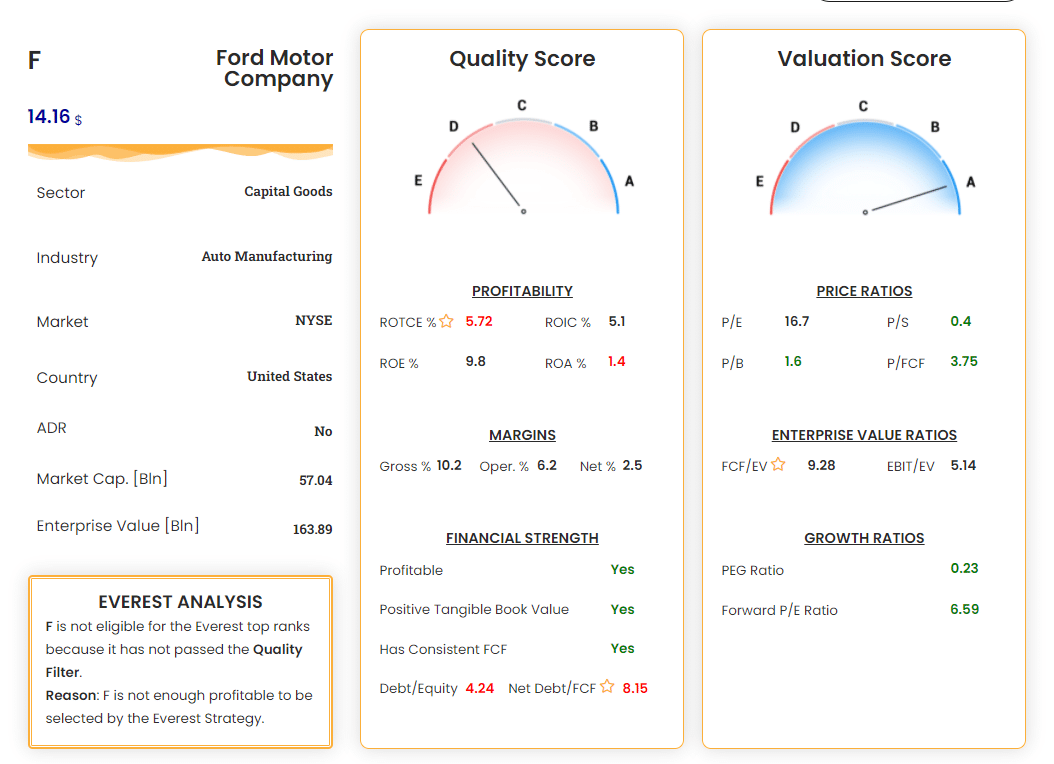
Task: Click the Market Cap value 57.04
Action: click(x=316, y=480)
